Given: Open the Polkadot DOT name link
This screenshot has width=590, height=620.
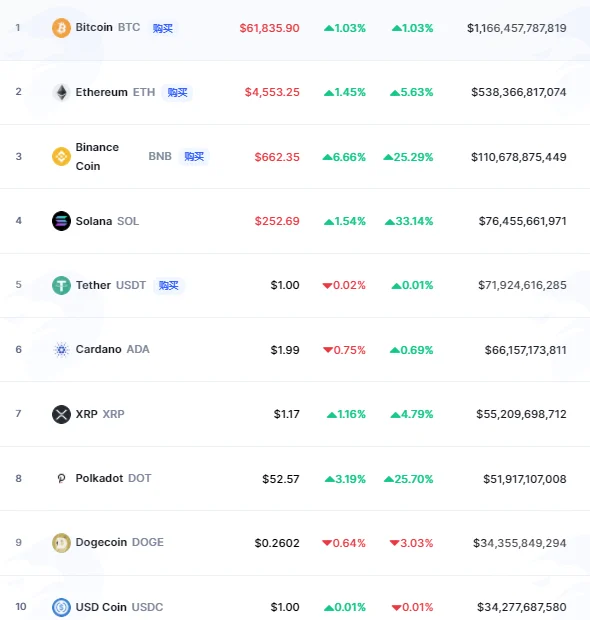Looking at the screenshot, I should point(113,478).
